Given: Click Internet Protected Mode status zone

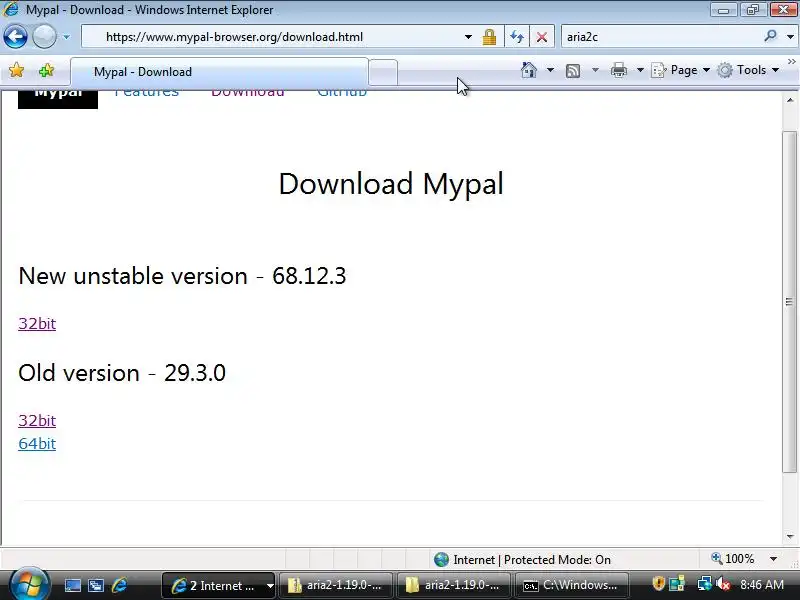Looking at the screenshot, I should [x=522, y=560].
